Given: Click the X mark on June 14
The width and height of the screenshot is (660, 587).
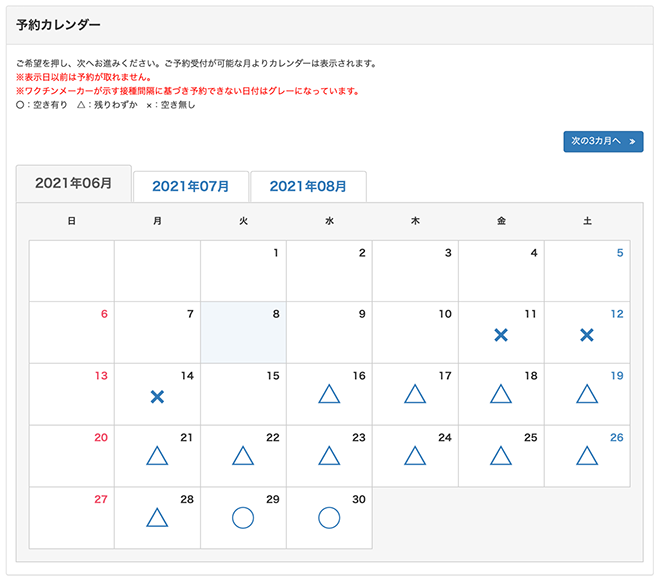Looking at the screenshot, I should click(x=156, y=397).
